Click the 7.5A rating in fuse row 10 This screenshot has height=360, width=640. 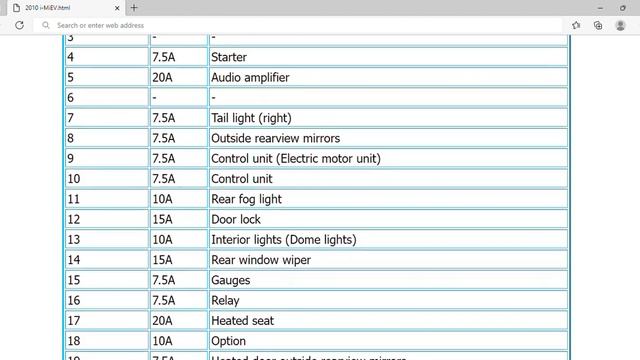pyautogui.click(x=179, y=179)
